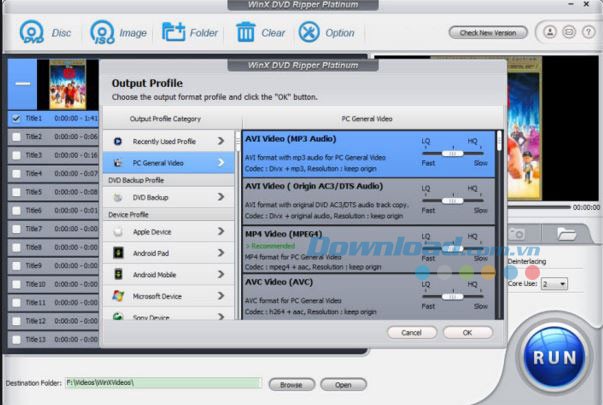Click the Android Pad icon
Viewport: 603px width, 405px height.
(119, 252)
